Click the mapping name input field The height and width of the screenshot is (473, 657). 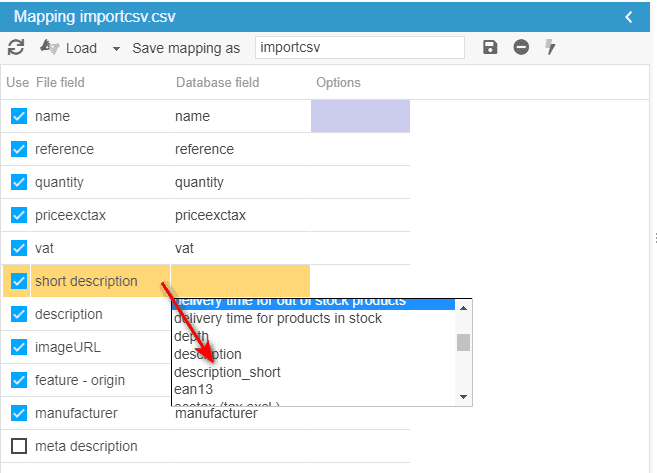pos(359,48)
